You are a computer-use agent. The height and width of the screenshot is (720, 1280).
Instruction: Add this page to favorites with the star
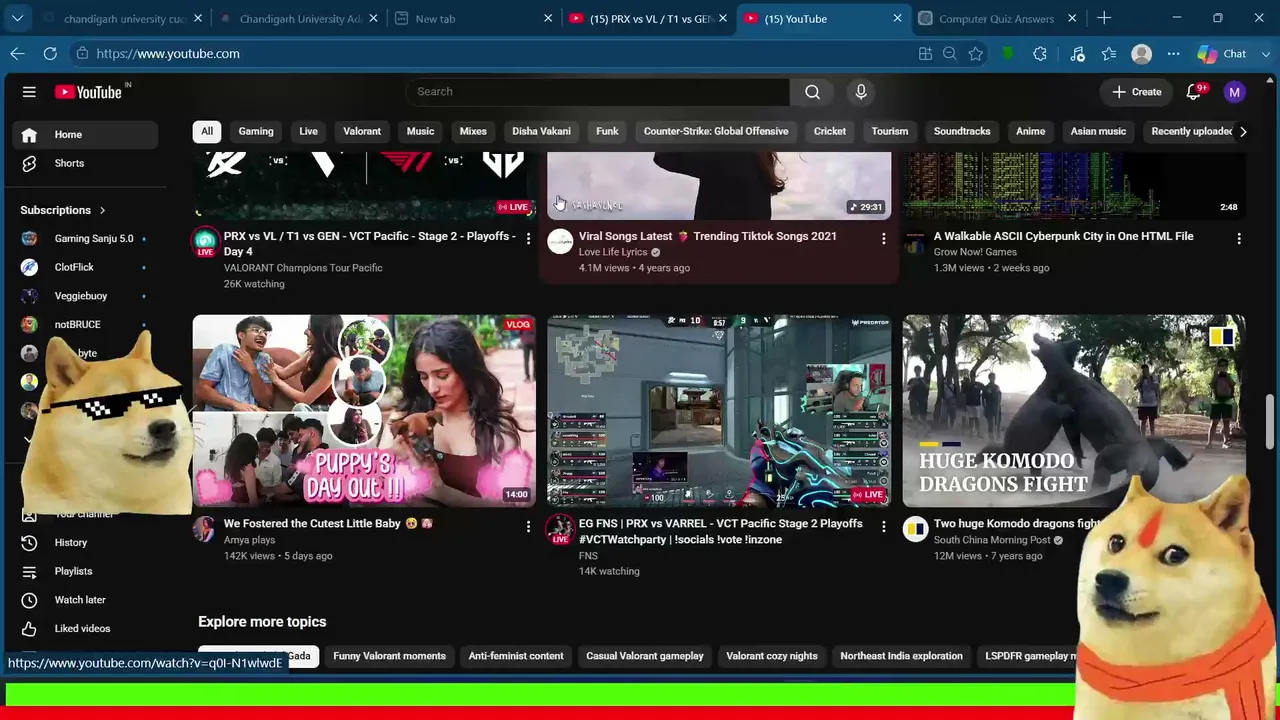point(975,54)
